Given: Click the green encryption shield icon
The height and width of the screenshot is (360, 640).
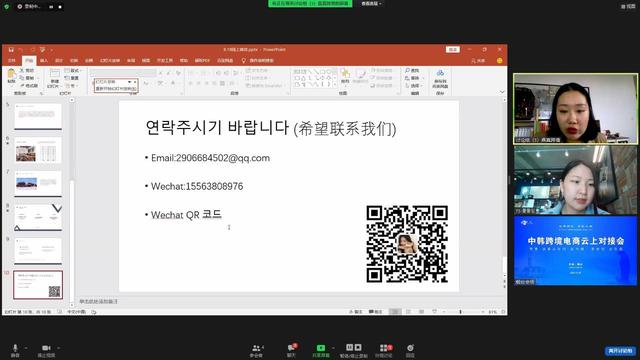Looking at the screenshot, I should (7, 7).
